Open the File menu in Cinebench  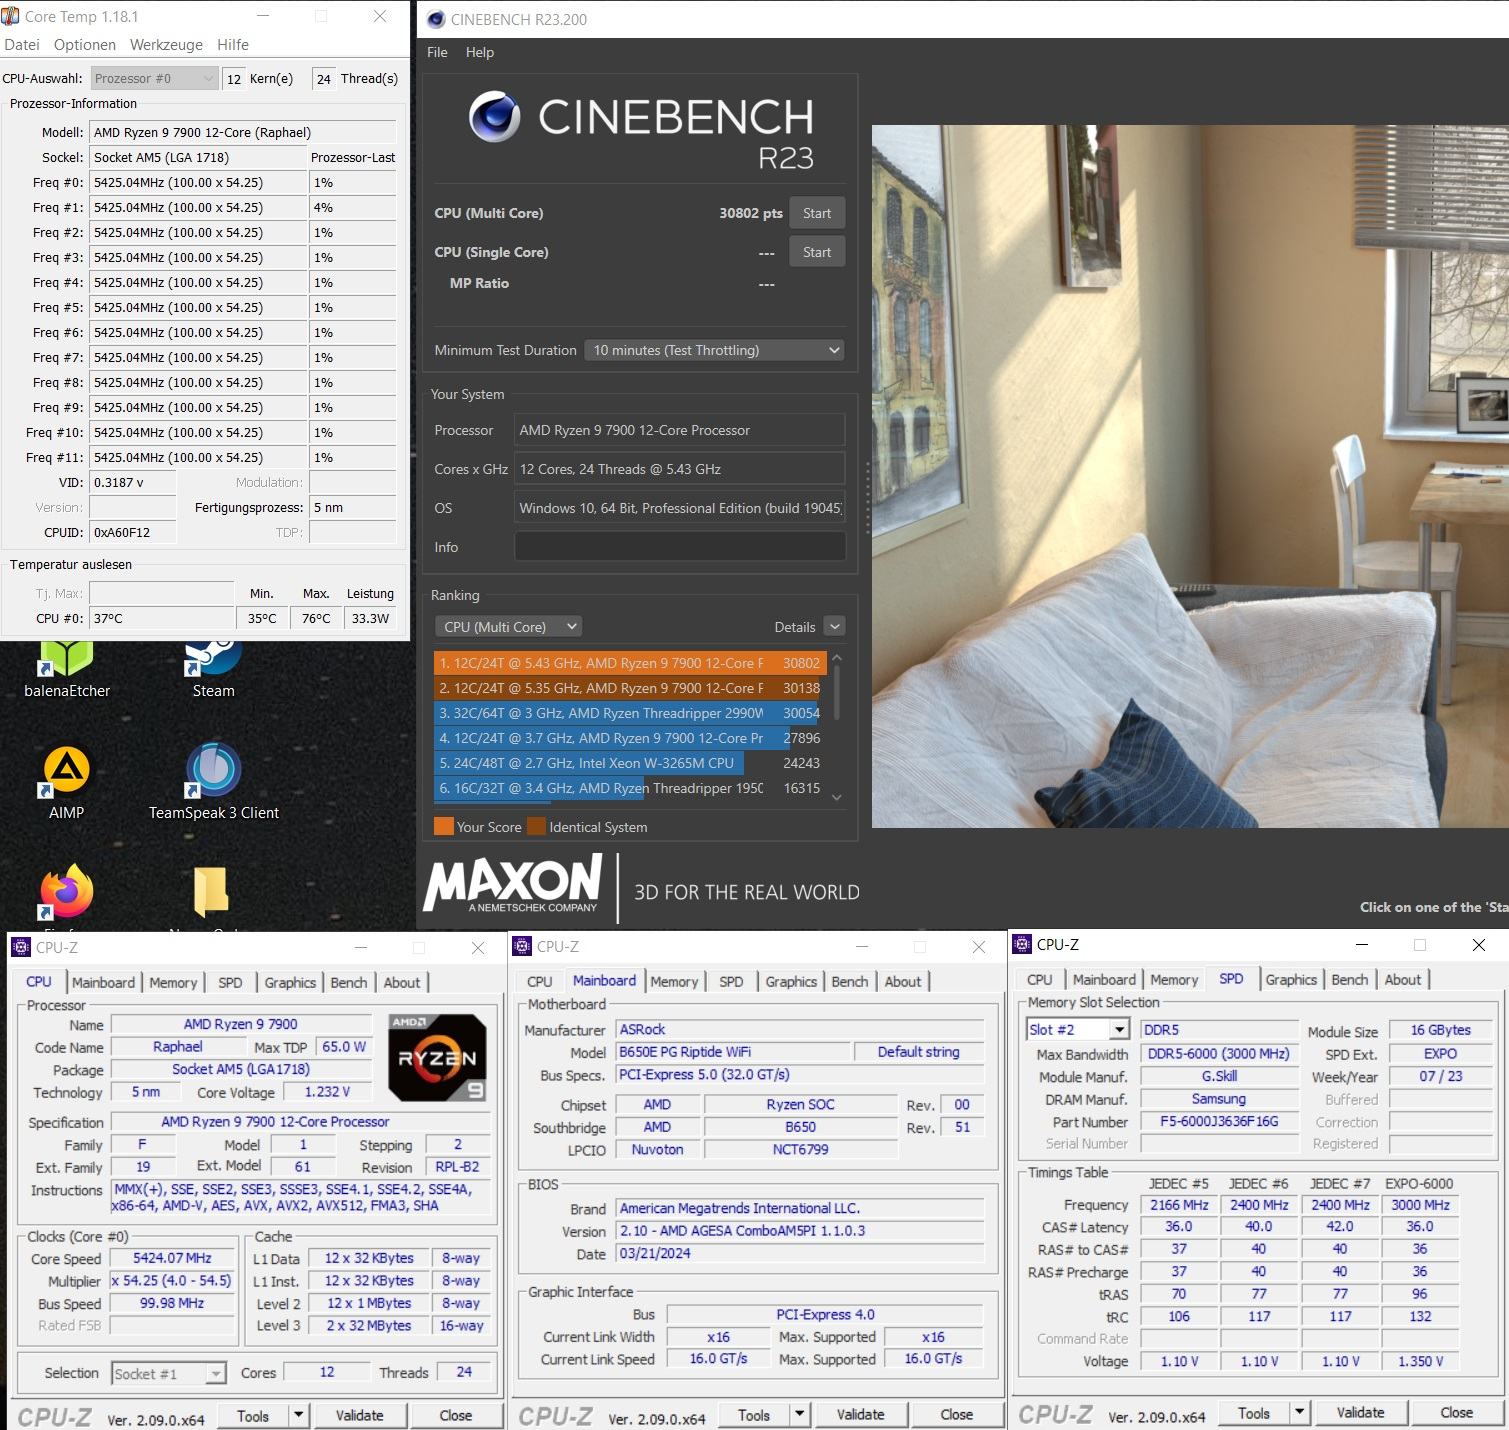[x=437, y=52]
